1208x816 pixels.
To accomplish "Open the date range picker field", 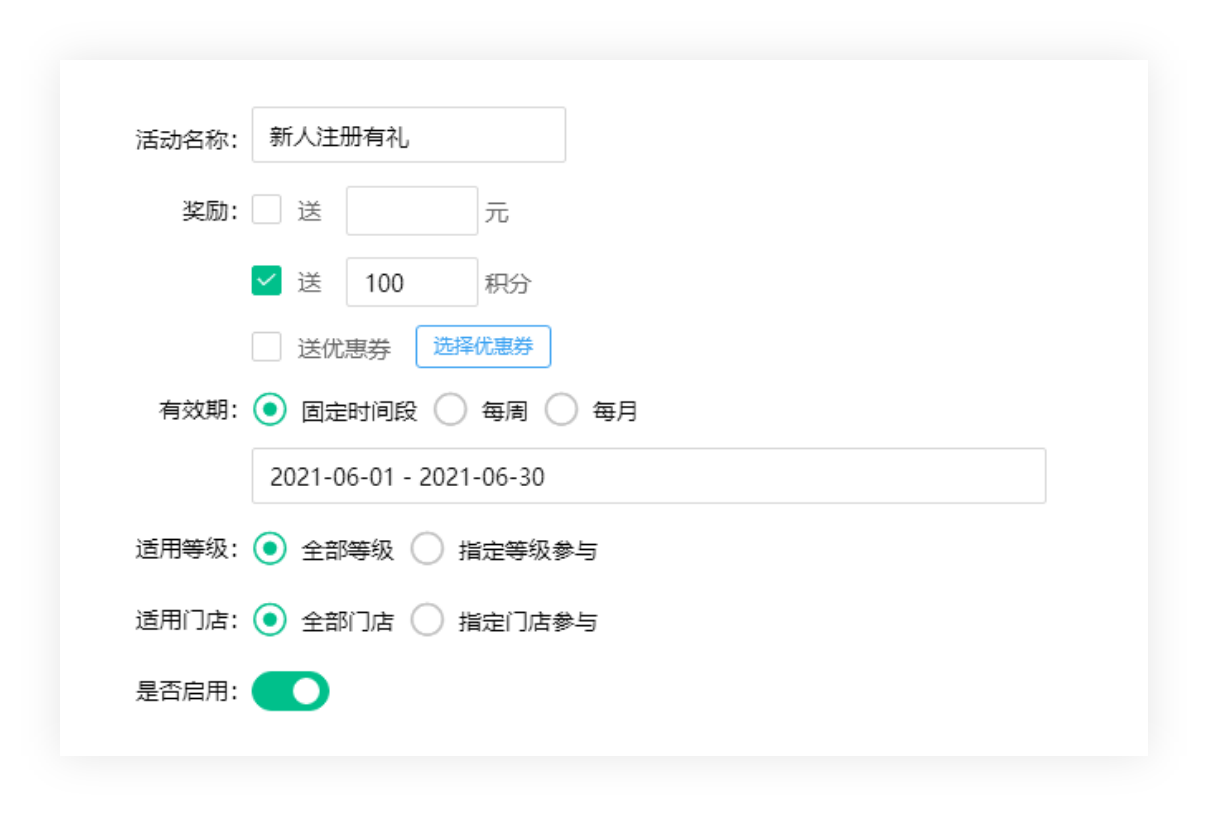I will pyautogui.click(x=648, y=477).
